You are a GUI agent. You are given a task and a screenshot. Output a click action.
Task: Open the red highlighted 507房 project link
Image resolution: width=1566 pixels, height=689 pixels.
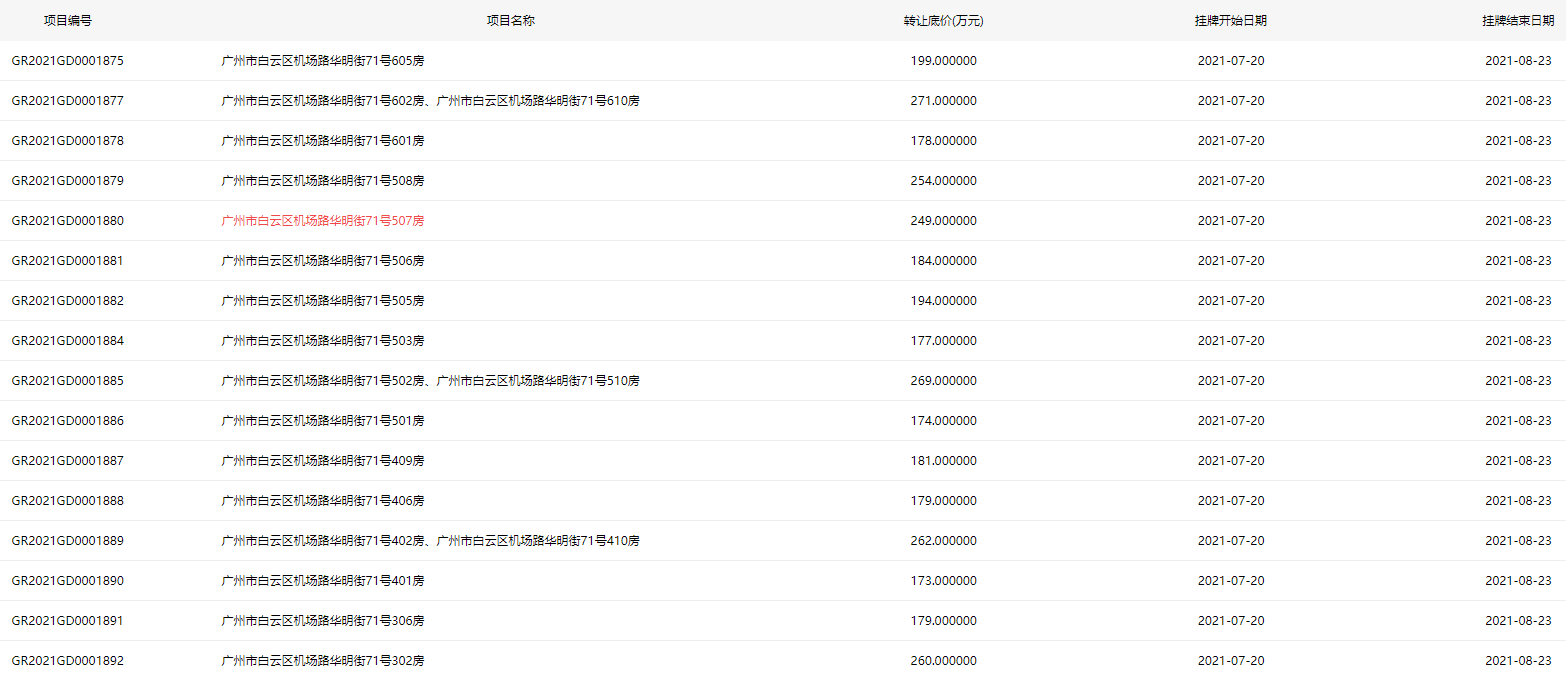(x=322, y=221)
